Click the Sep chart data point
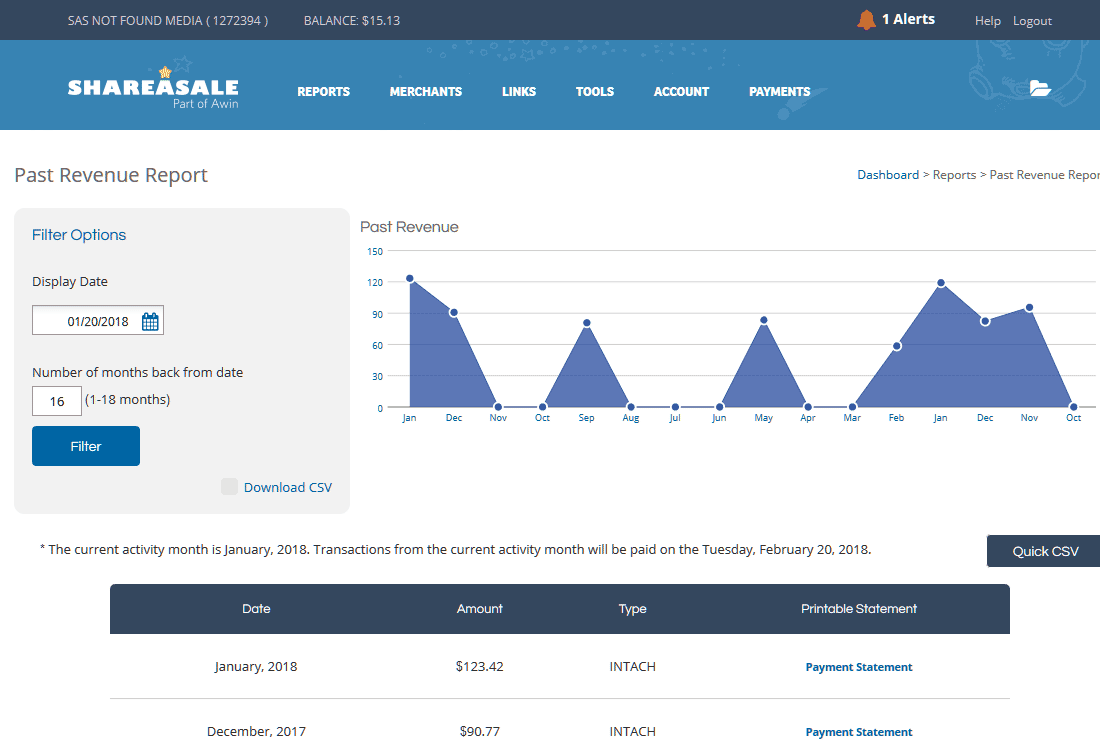This screenshot has height=750, width=1100. click(586, 323)
